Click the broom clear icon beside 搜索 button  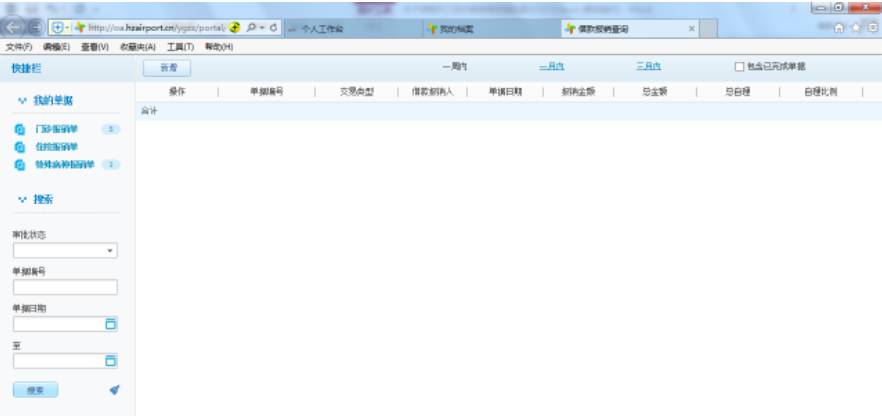114,390
